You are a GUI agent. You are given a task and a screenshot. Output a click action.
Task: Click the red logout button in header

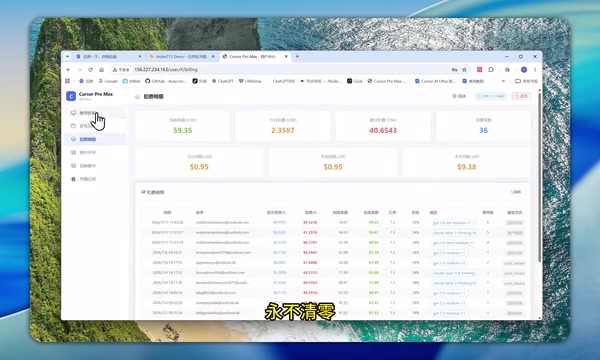click(521, 96)
